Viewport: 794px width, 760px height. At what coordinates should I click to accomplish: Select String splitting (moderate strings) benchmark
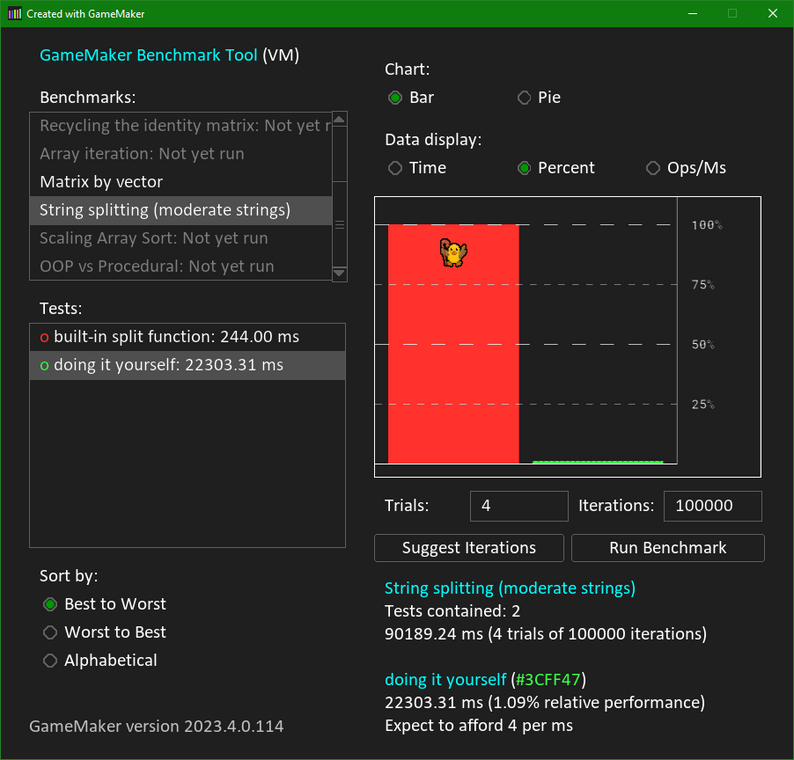pyautogui.click(x=181, y=210)
